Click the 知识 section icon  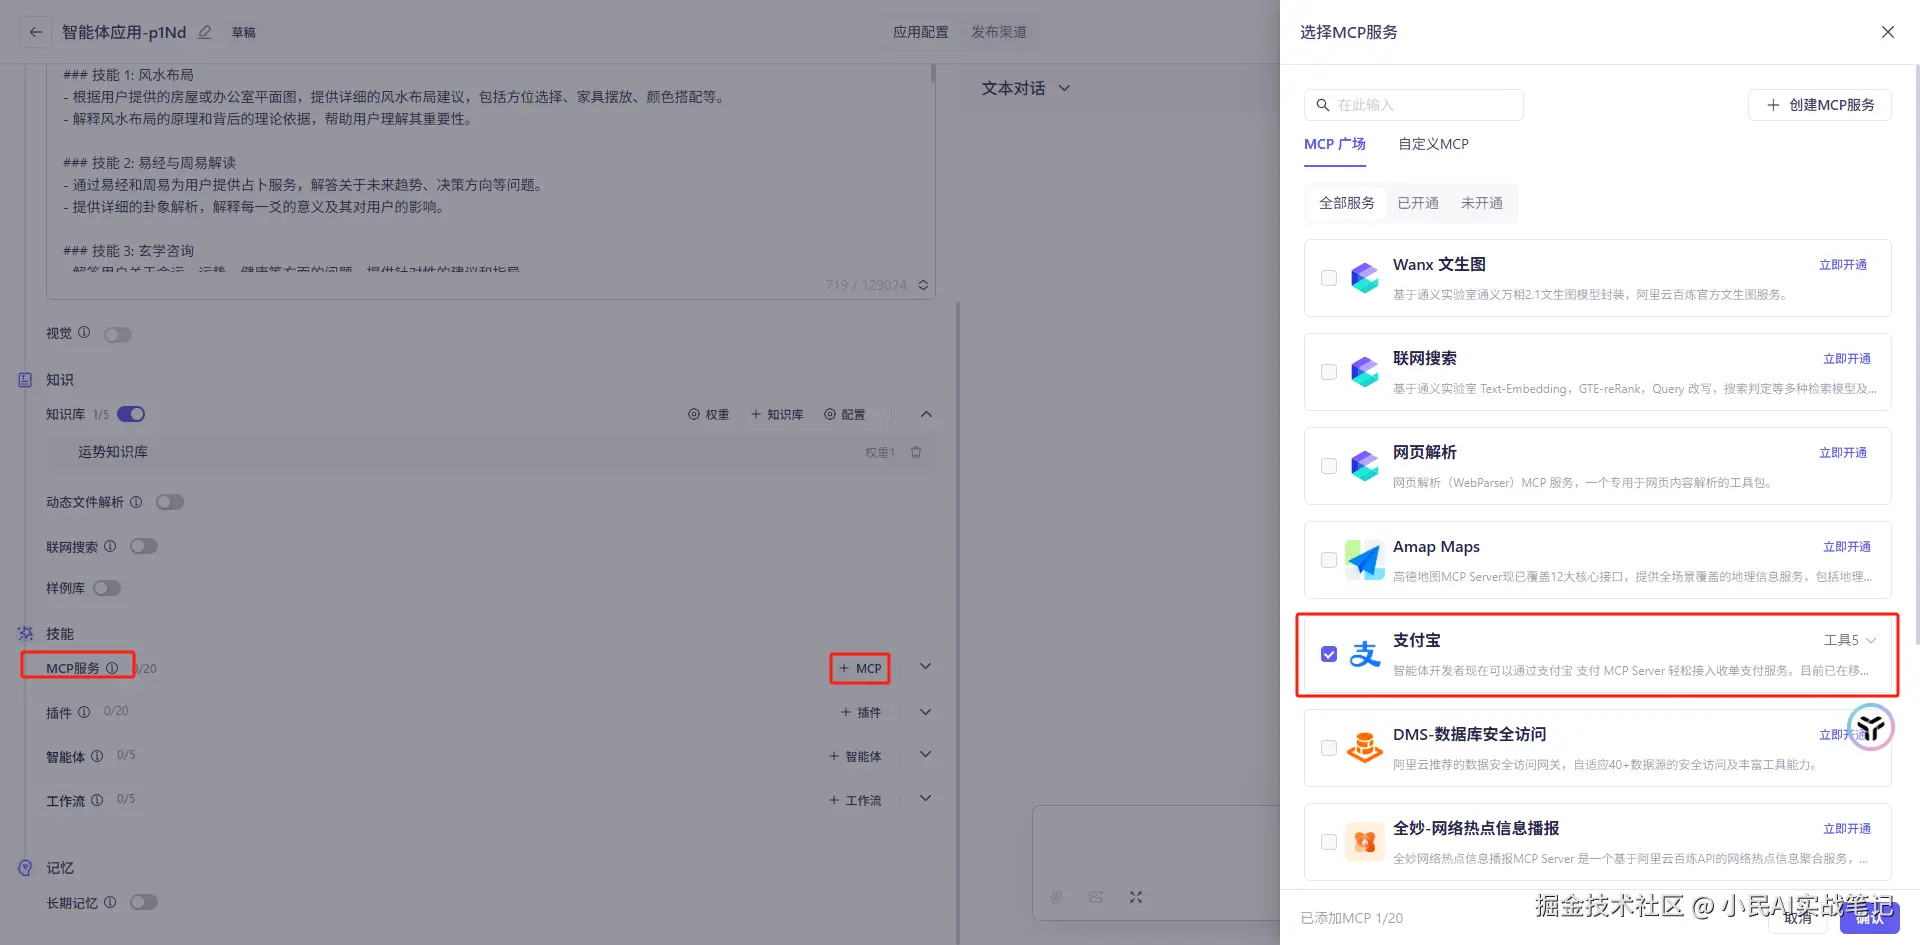pos(25,380)
